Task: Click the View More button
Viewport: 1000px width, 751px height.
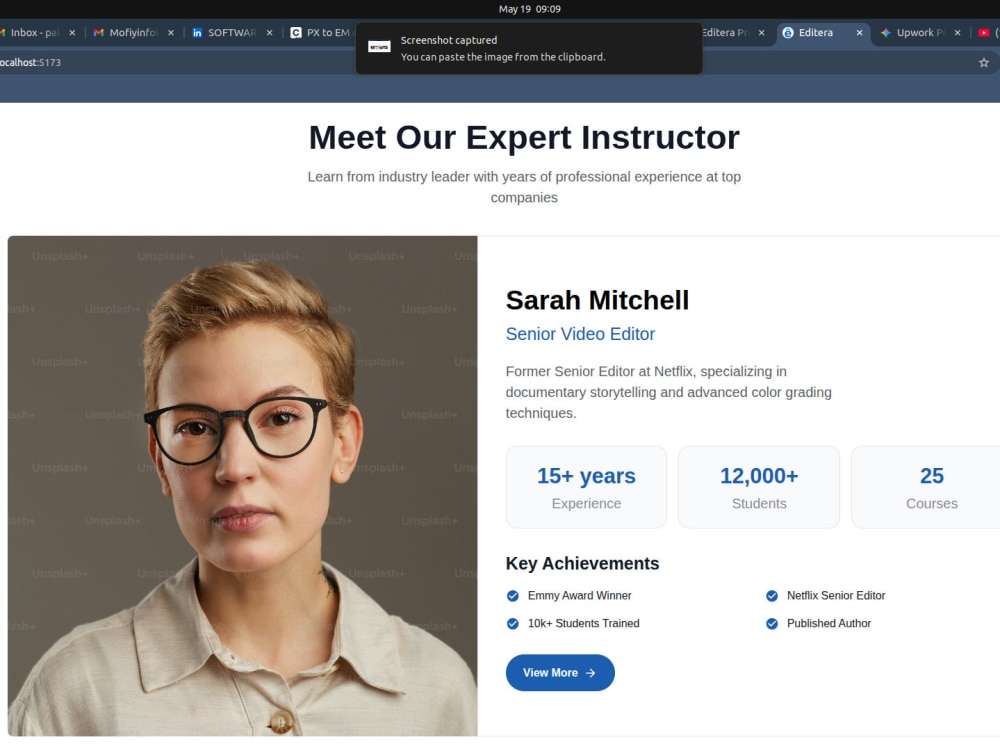Action: point(560,673)
